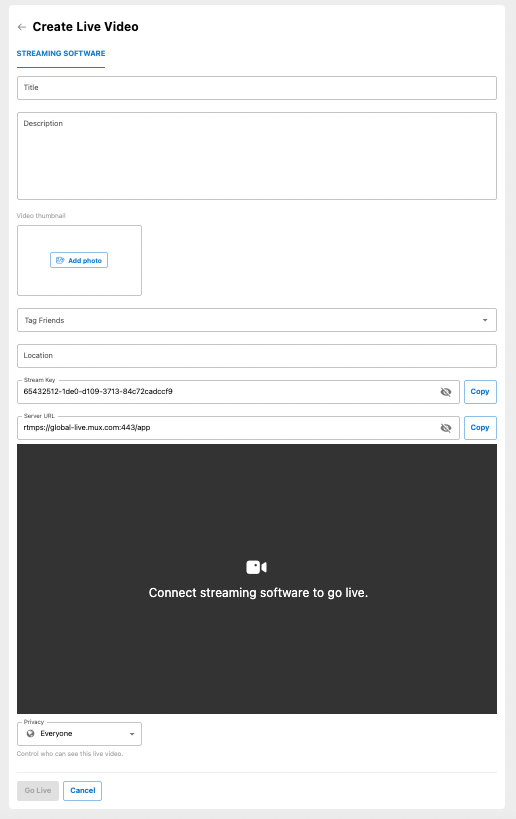This screenshot has height=819, width=516.
Task: Open the Tag Friends dropdown arrow
Action: point(485,320)
